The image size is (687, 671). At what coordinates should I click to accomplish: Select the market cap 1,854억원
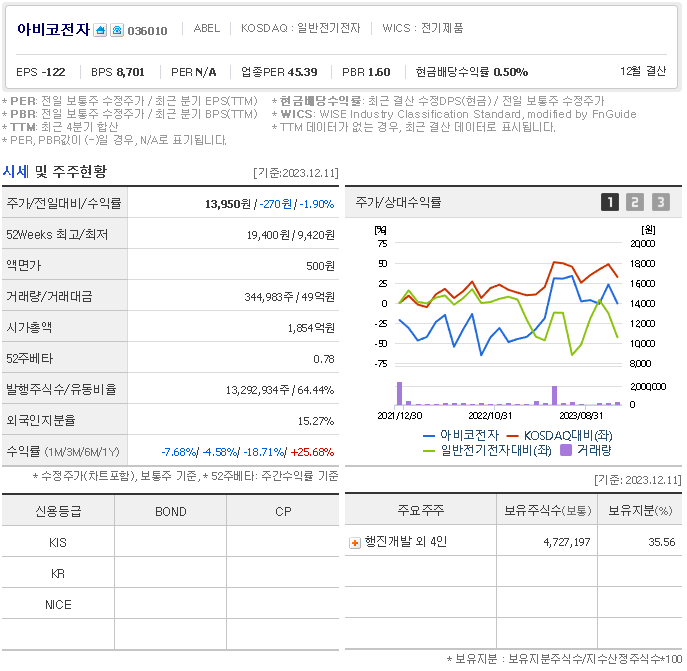311,328
